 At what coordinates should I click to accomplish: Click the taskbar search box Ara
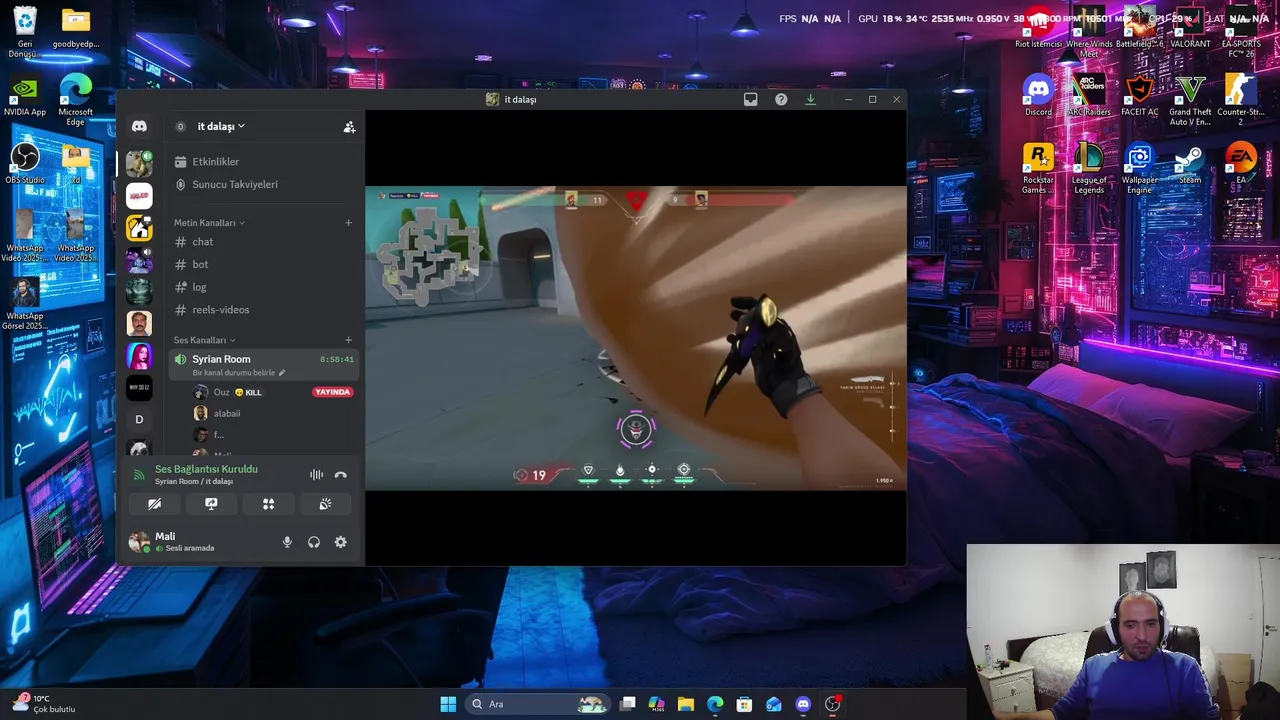(539, 704)
